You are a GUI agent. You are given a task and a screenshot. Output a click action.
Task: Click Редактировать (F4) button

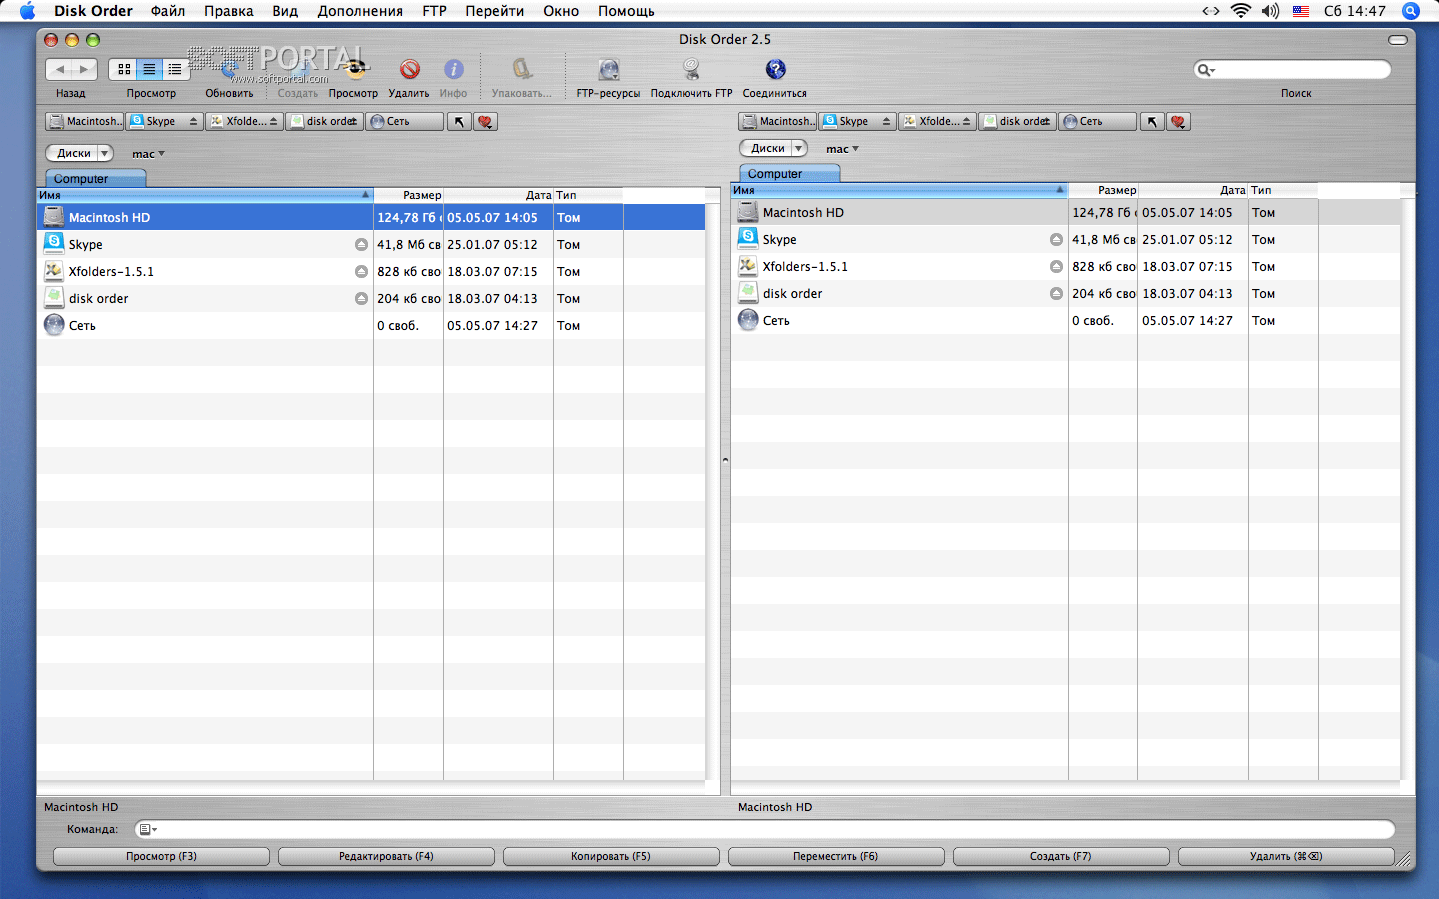(386, 856)
